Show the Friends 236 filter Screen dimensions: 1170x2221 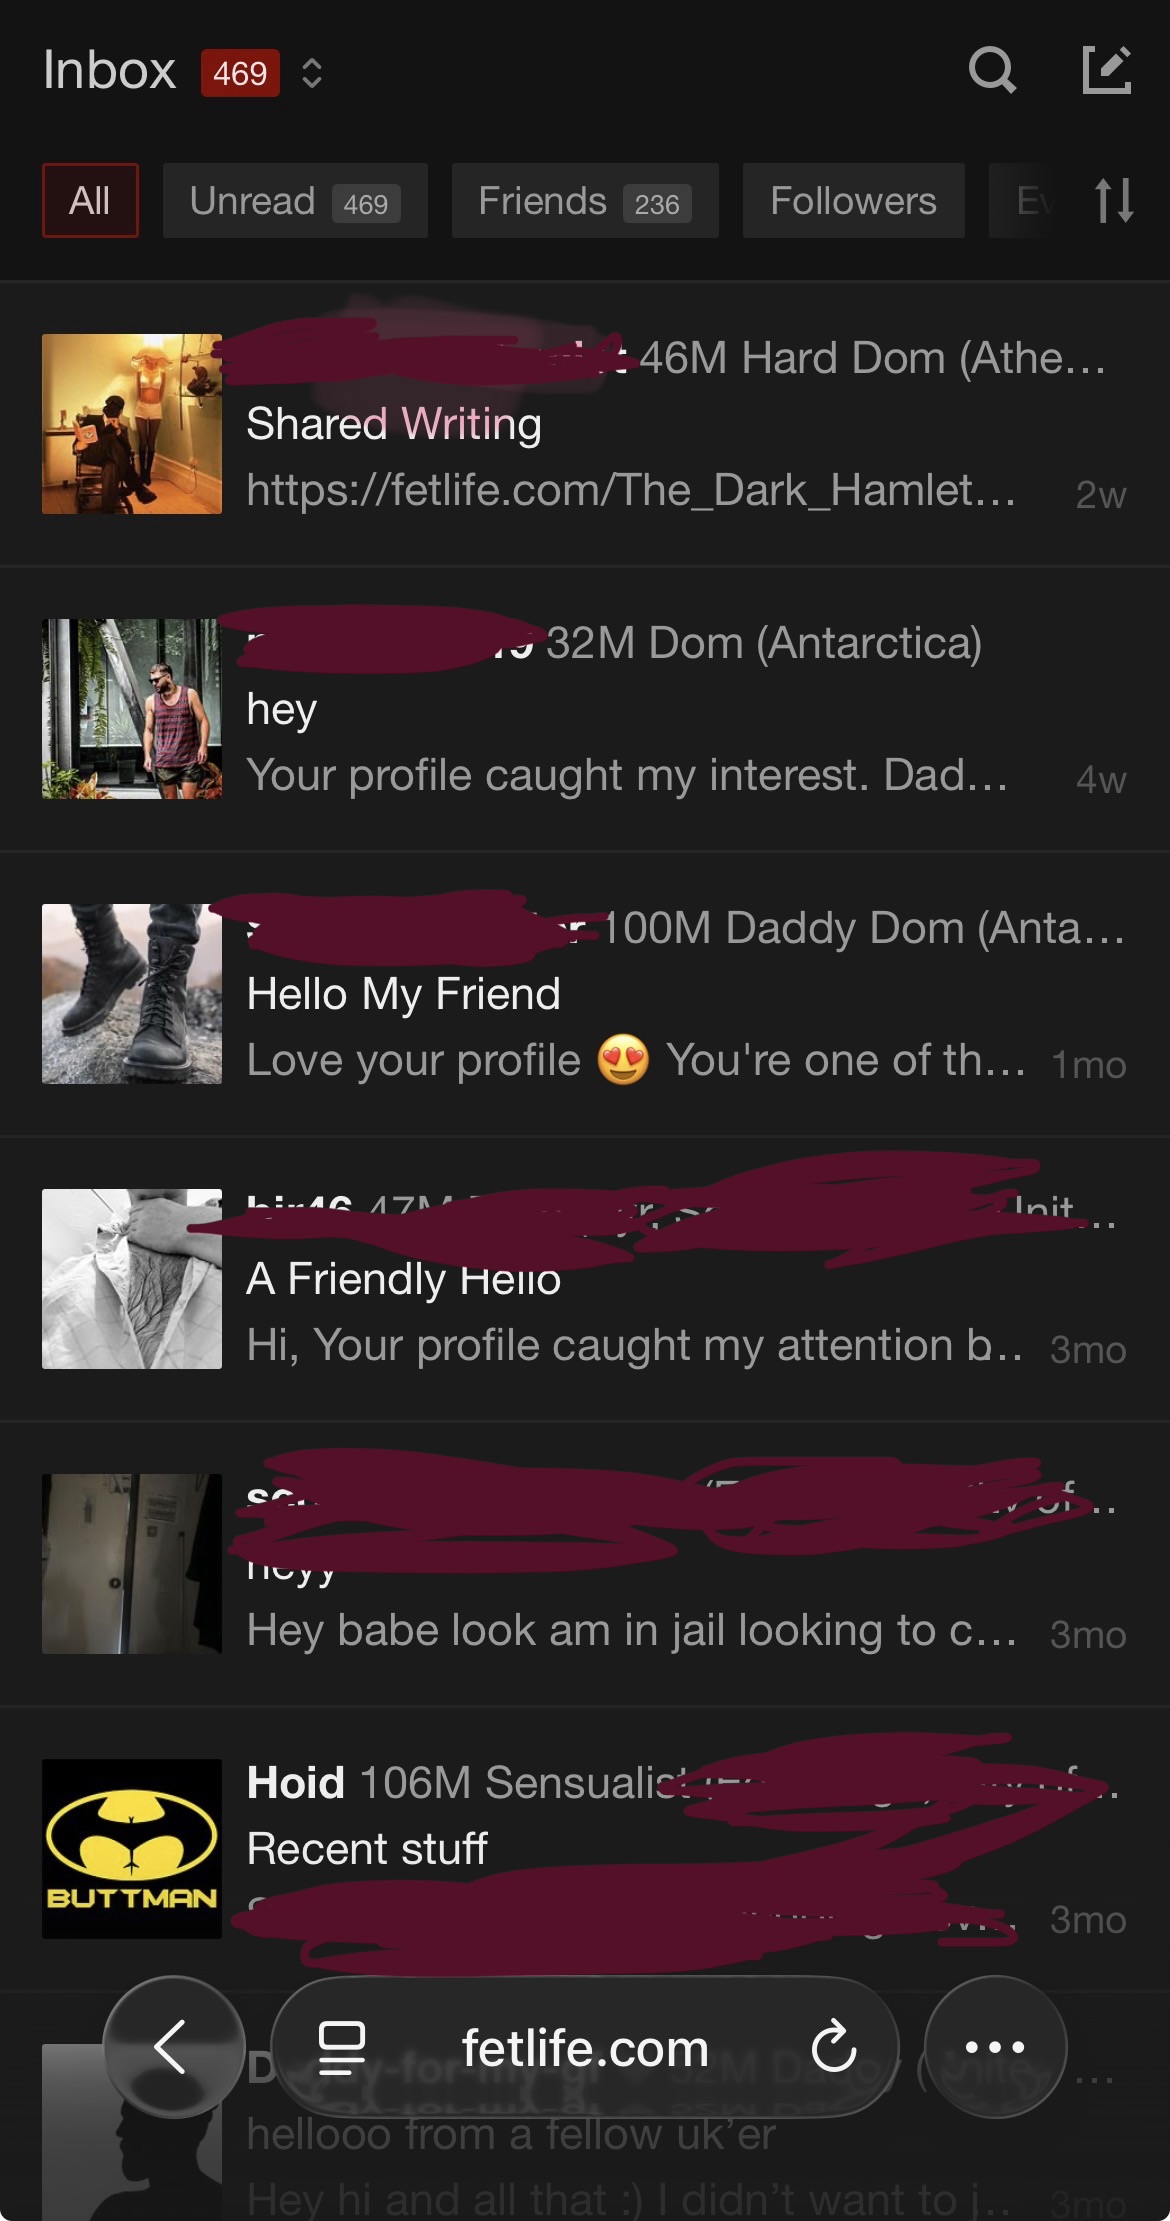(x=585, y=200)
